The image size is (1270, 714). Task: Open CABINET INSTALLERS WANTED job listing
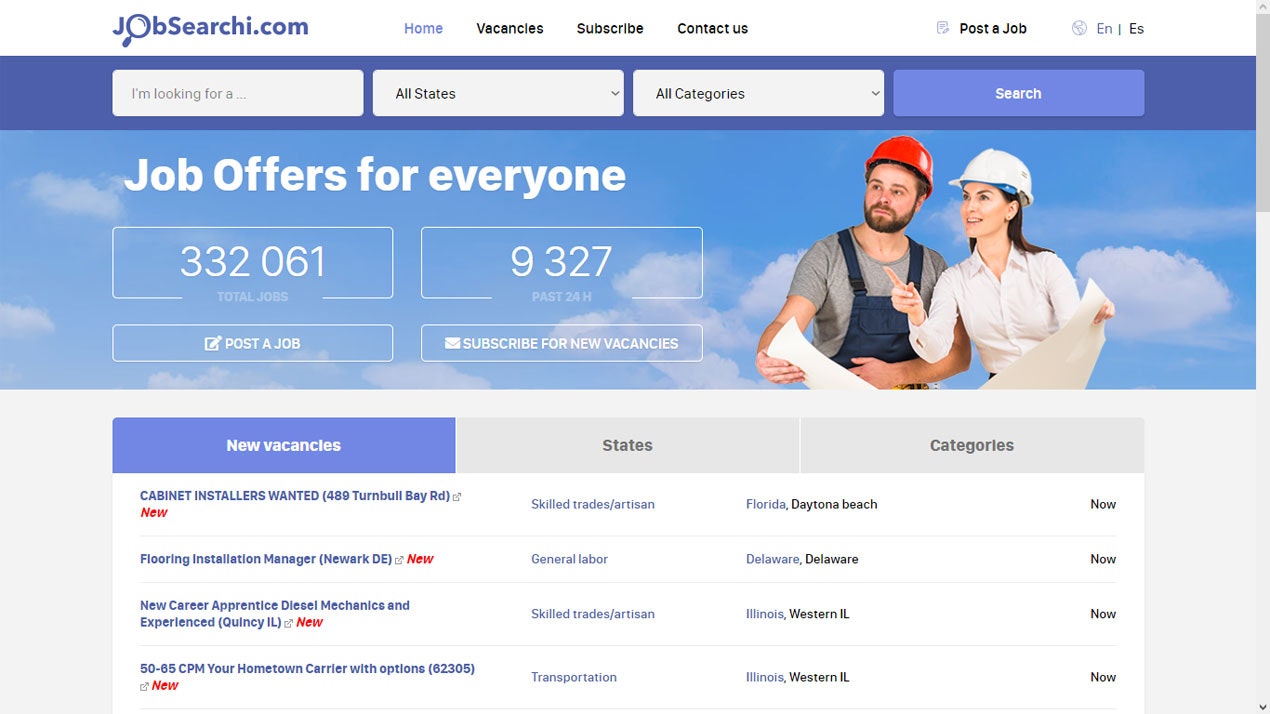pos(295,496)
